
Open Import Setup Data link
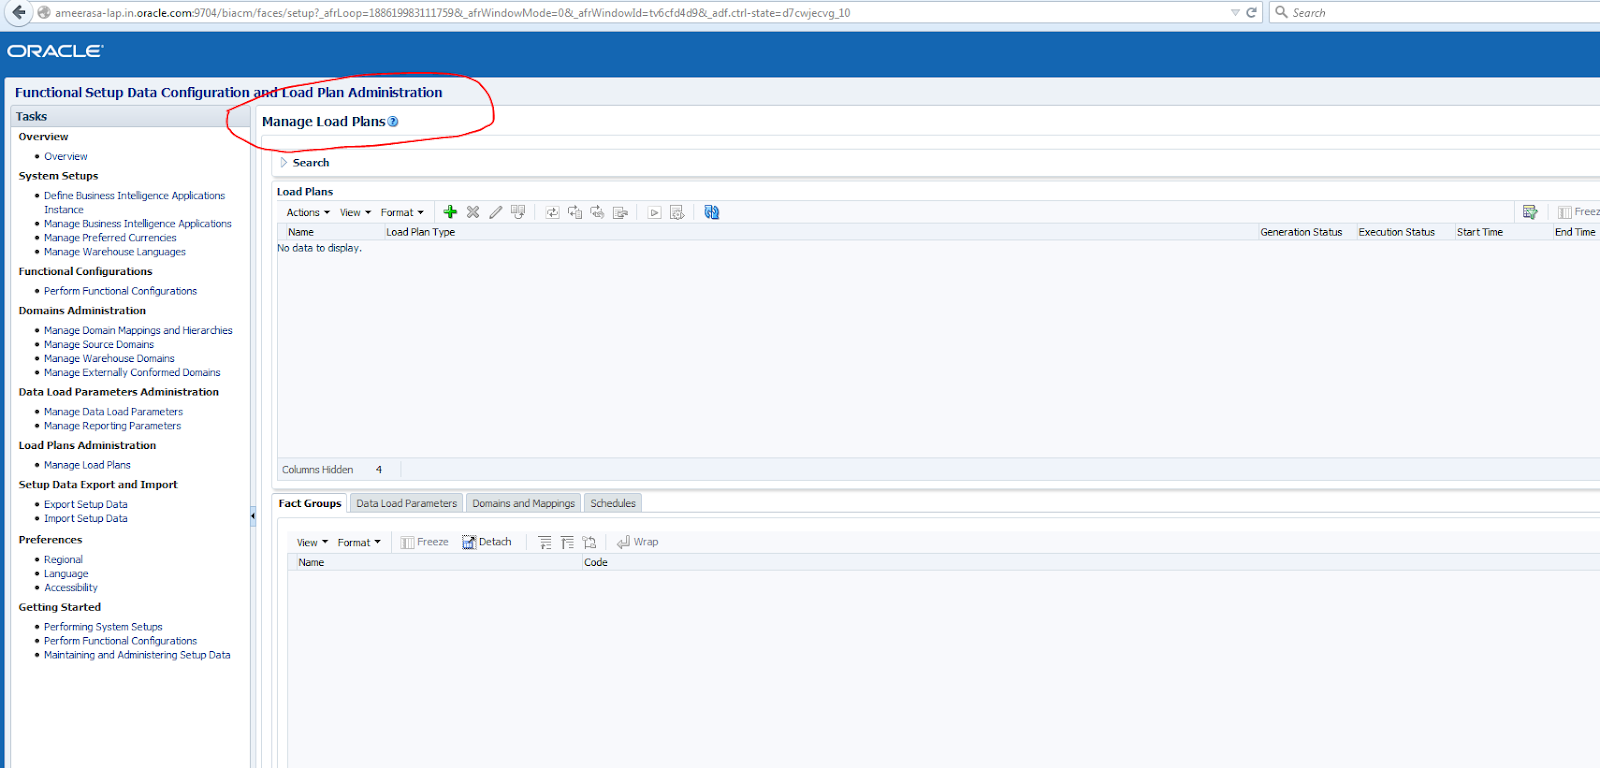pyautogui.click(x=85, y=519)
